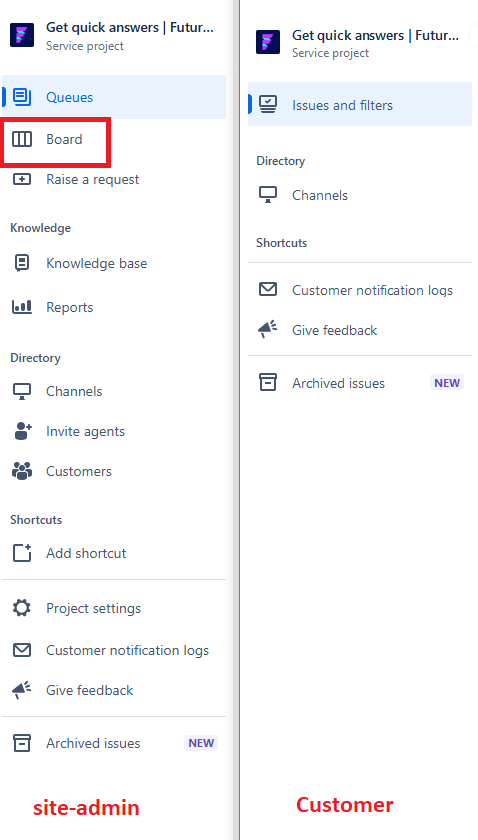Click the NEW badge in Customer panel
This screenshot has width=478, height=840.
(x=447, y=382)
